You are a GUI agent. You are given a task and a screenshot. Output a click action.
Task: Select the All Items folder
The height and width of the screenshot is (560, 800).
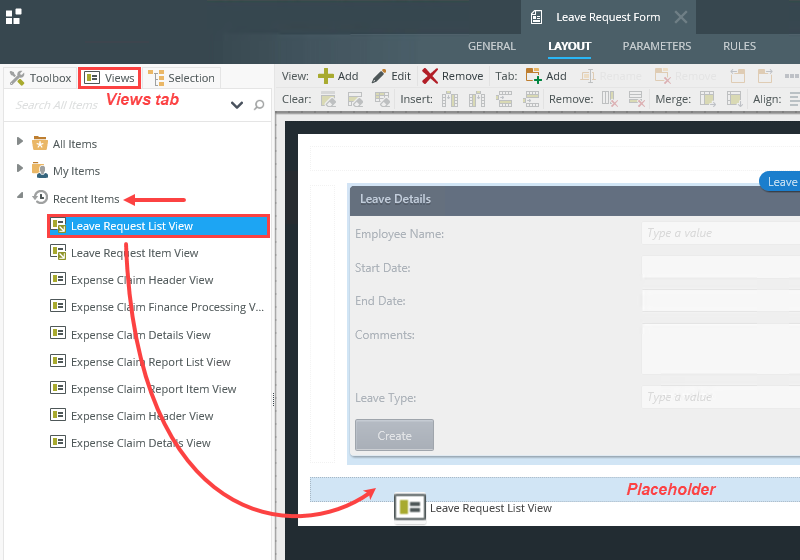(x=65, y=144)
